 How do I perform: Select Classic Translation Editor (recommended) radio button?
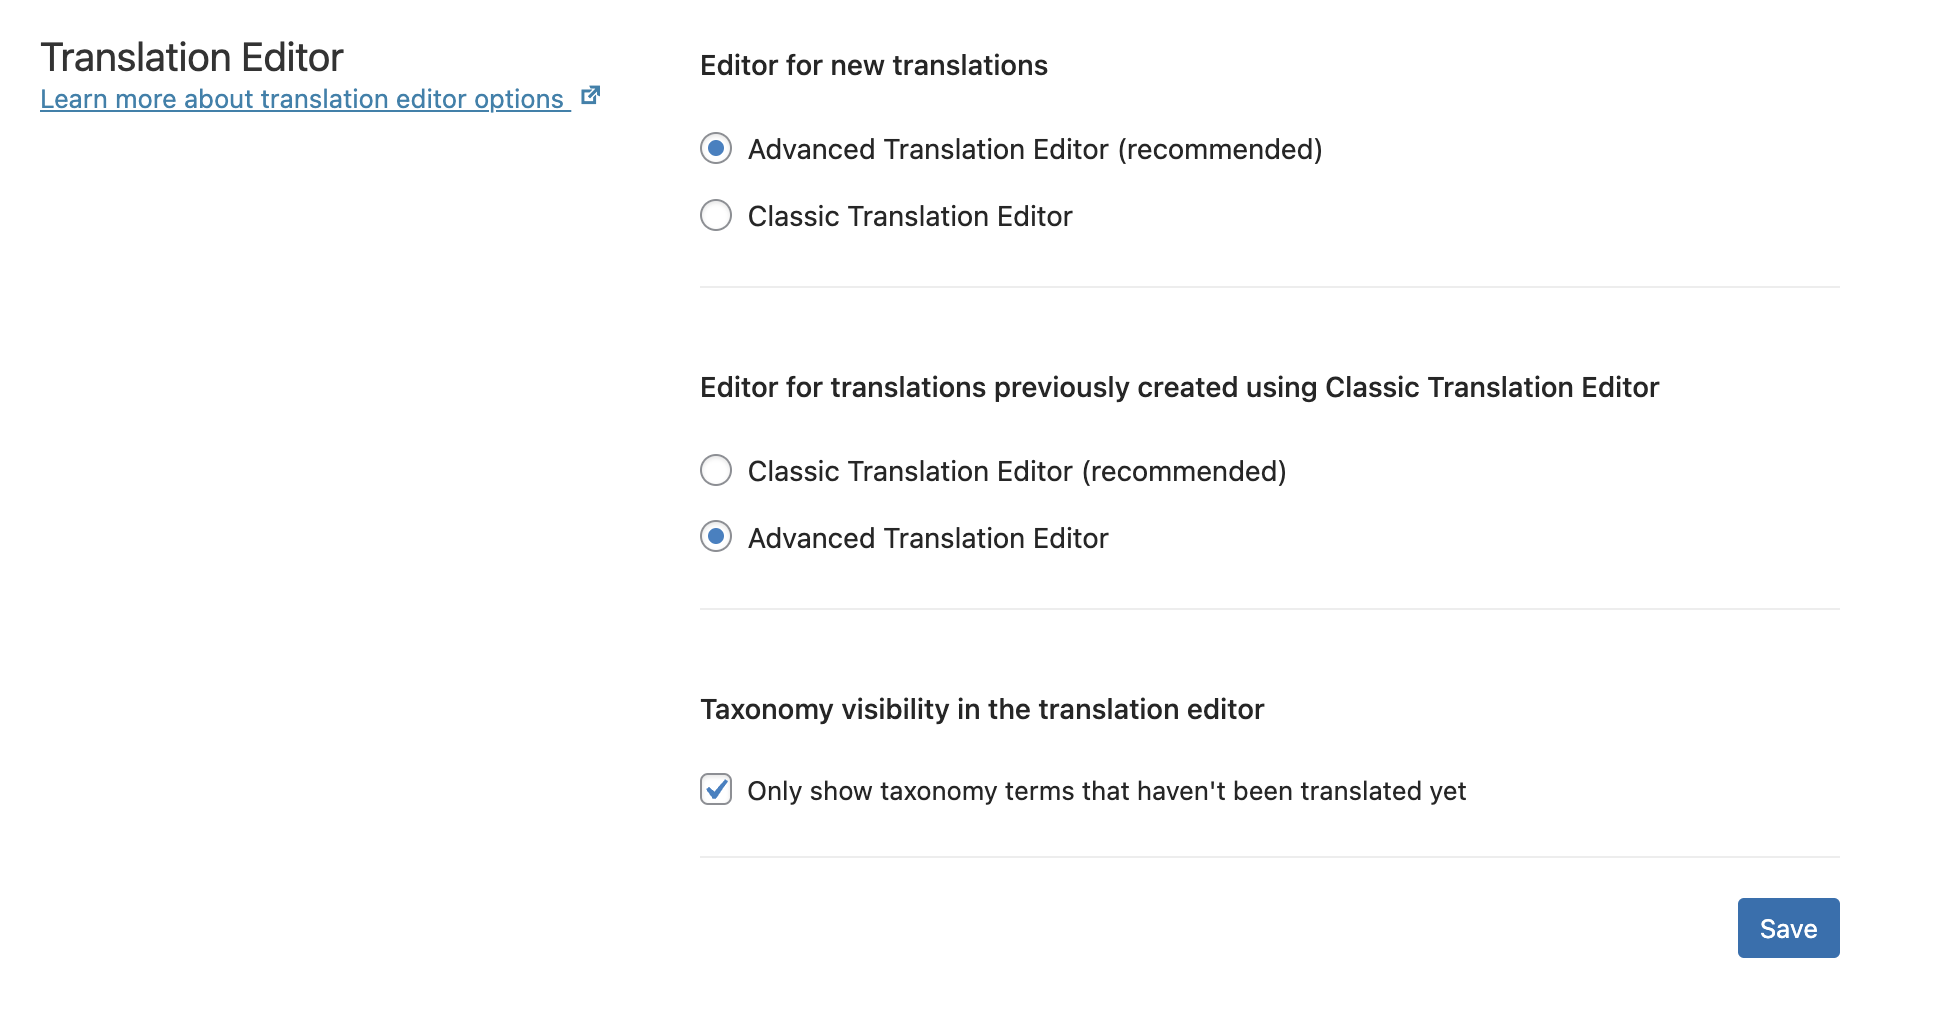(x=716, y=471)
